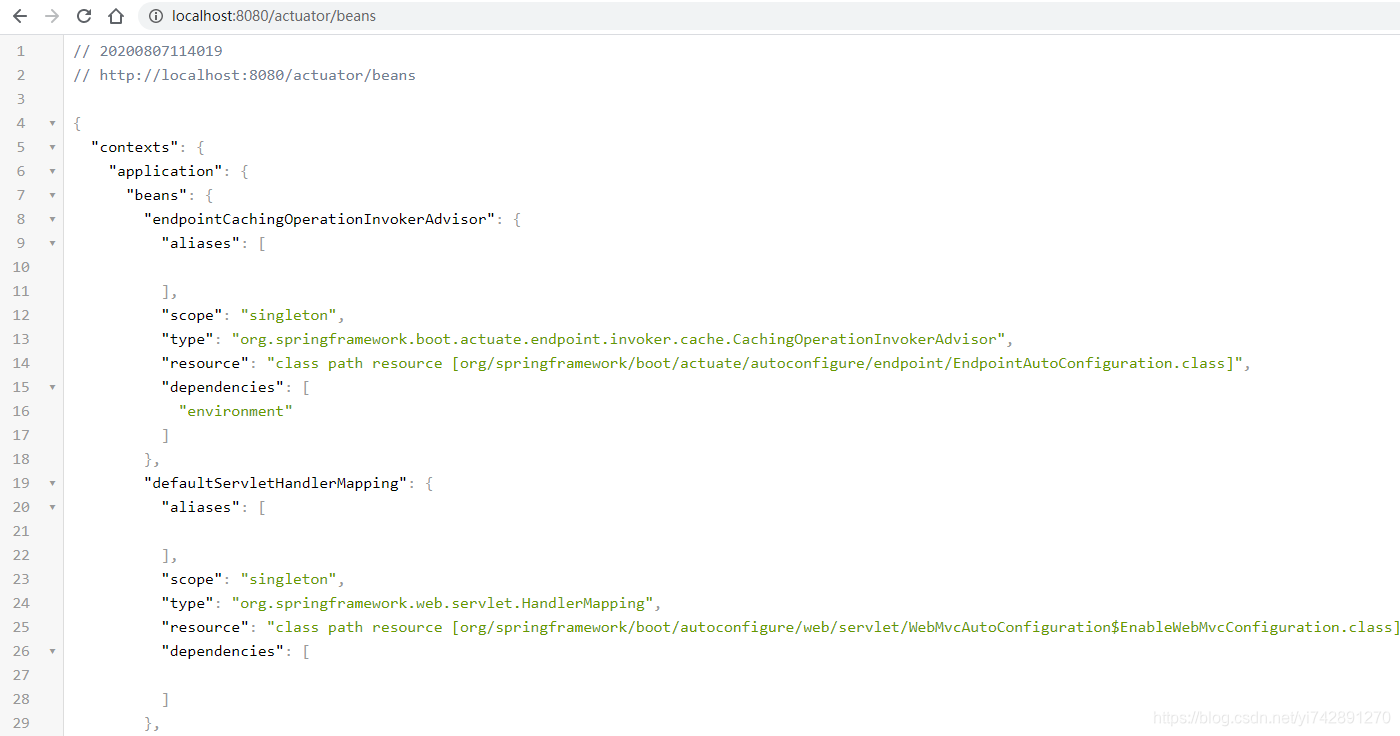1400x736 pixels.
Task: Click the comment URL http://localhost:8080/actuator/beans
Action: click(257, 75)
